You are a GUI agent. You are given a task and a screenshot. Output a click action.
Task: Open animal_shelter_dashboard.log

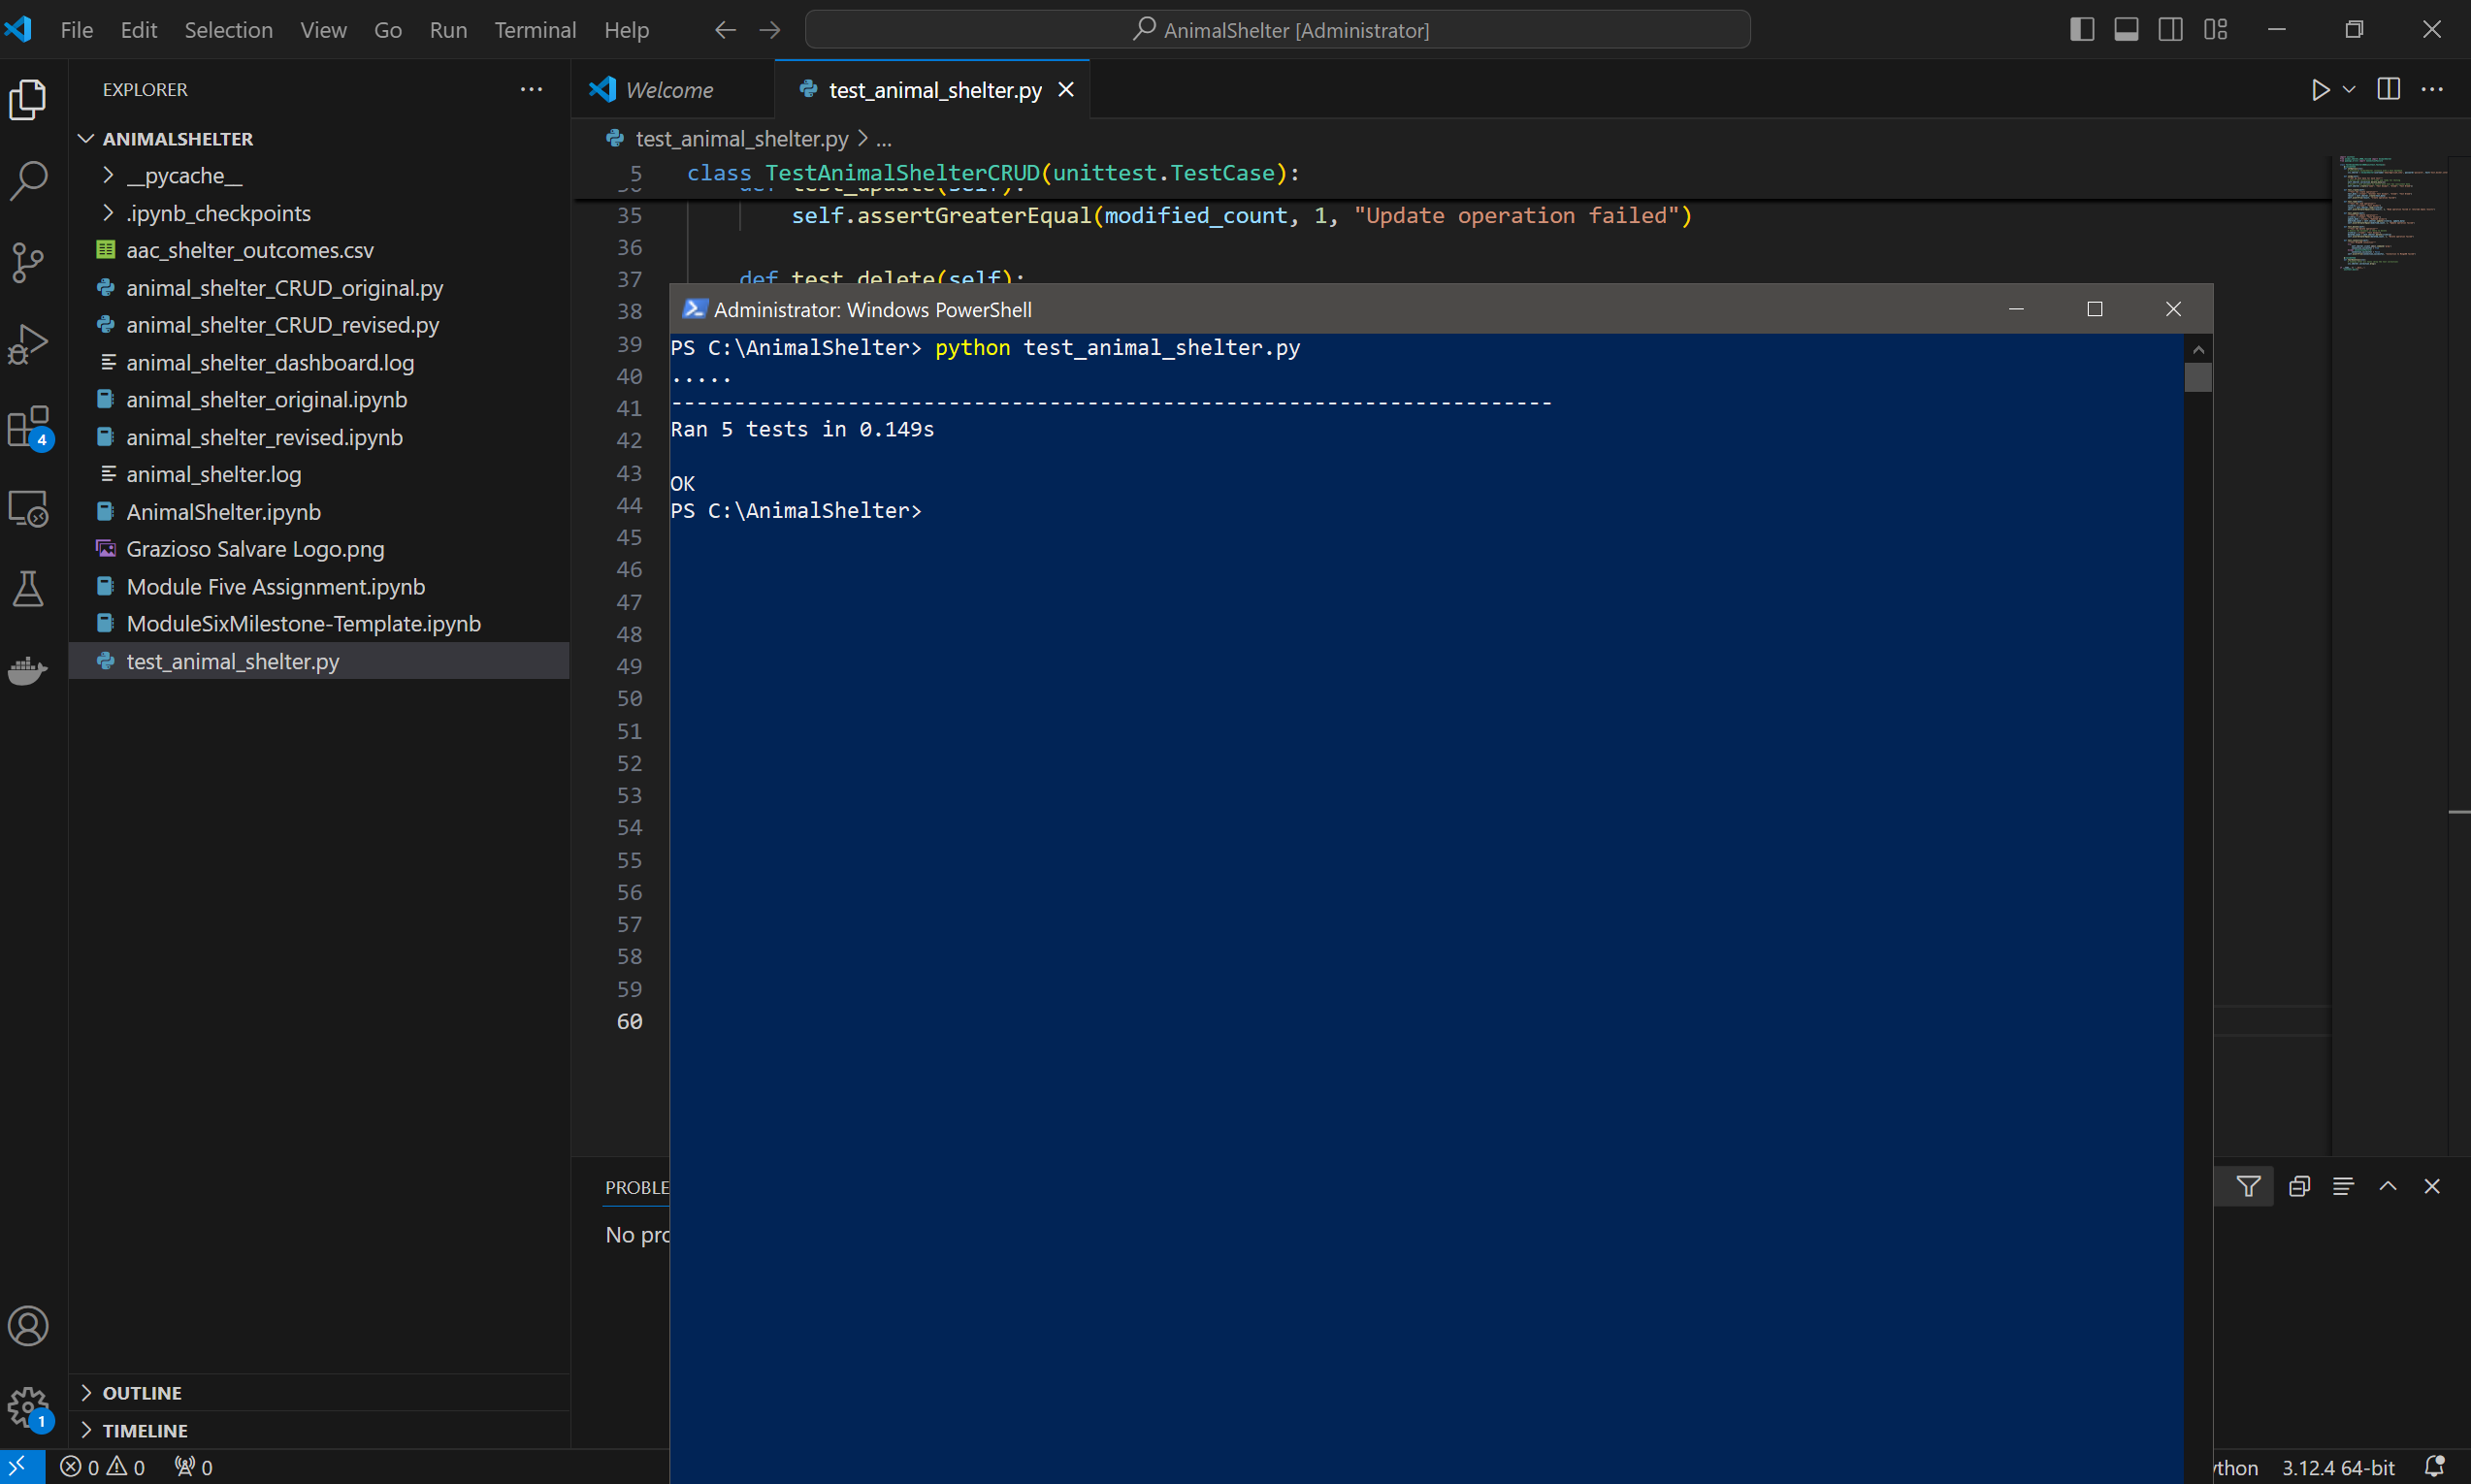[x=270, y=363]
